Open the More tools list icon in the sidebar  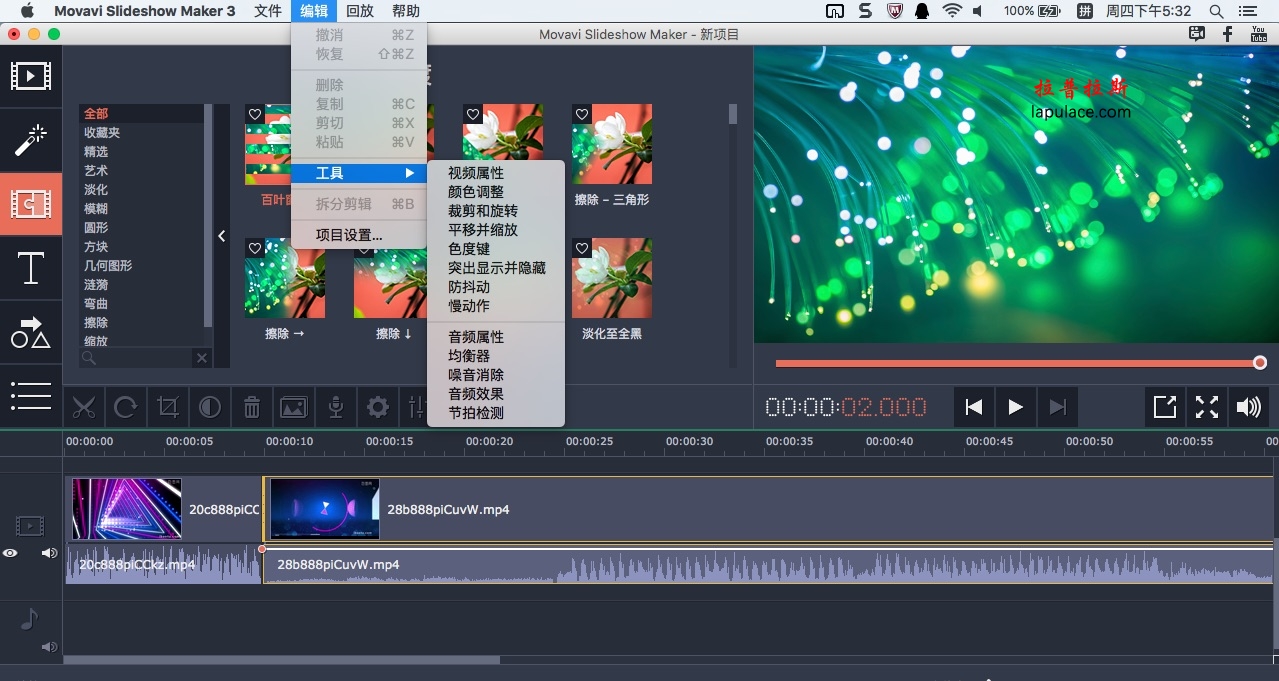point(31,395)
